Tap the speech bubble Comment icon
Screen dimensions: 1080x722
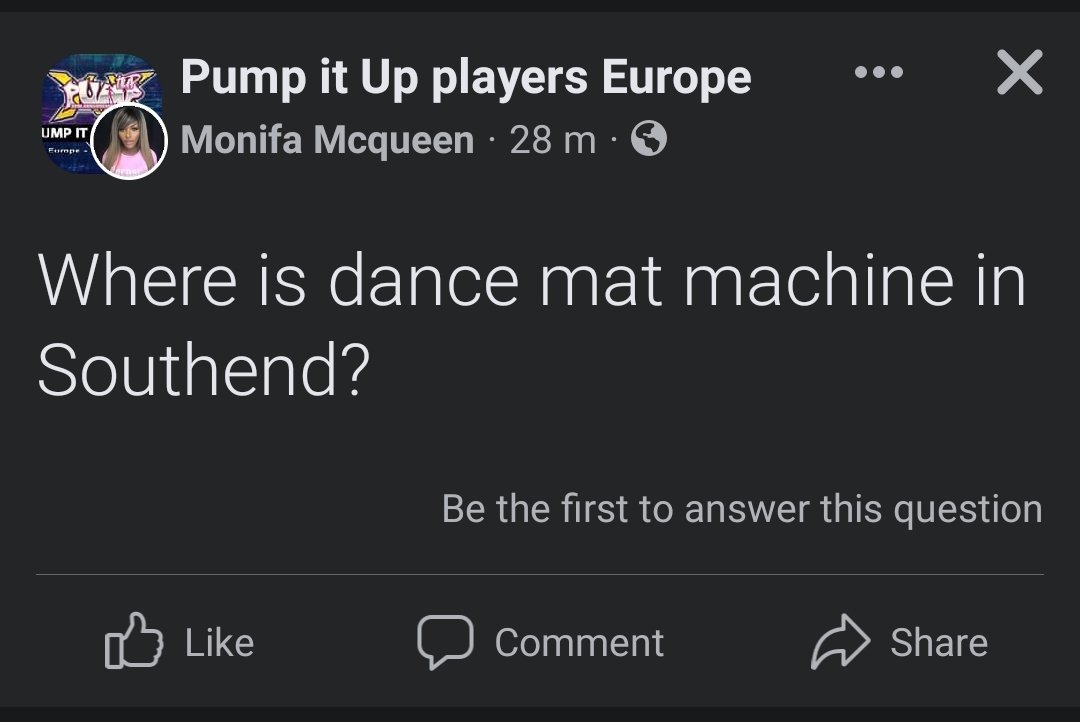[444, 642]
